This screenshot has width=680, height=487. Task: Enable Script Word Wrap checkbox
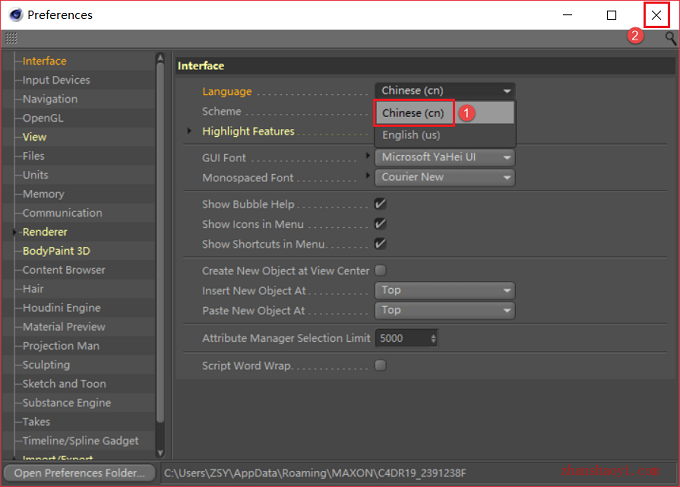380,366
